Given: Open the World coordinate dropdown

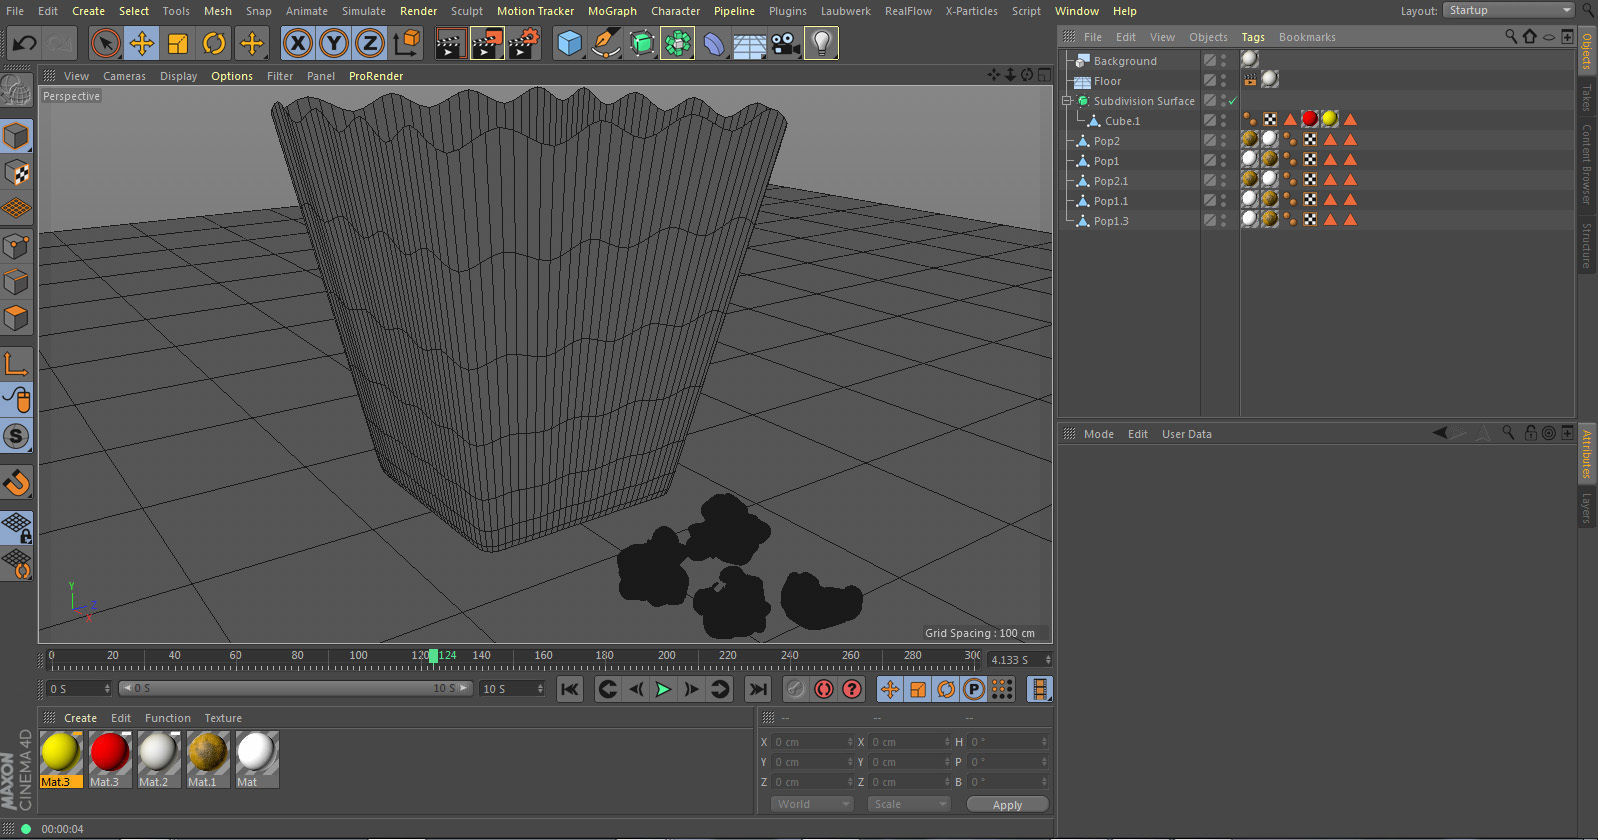Looking at the screenshot, I should (812, 804).
